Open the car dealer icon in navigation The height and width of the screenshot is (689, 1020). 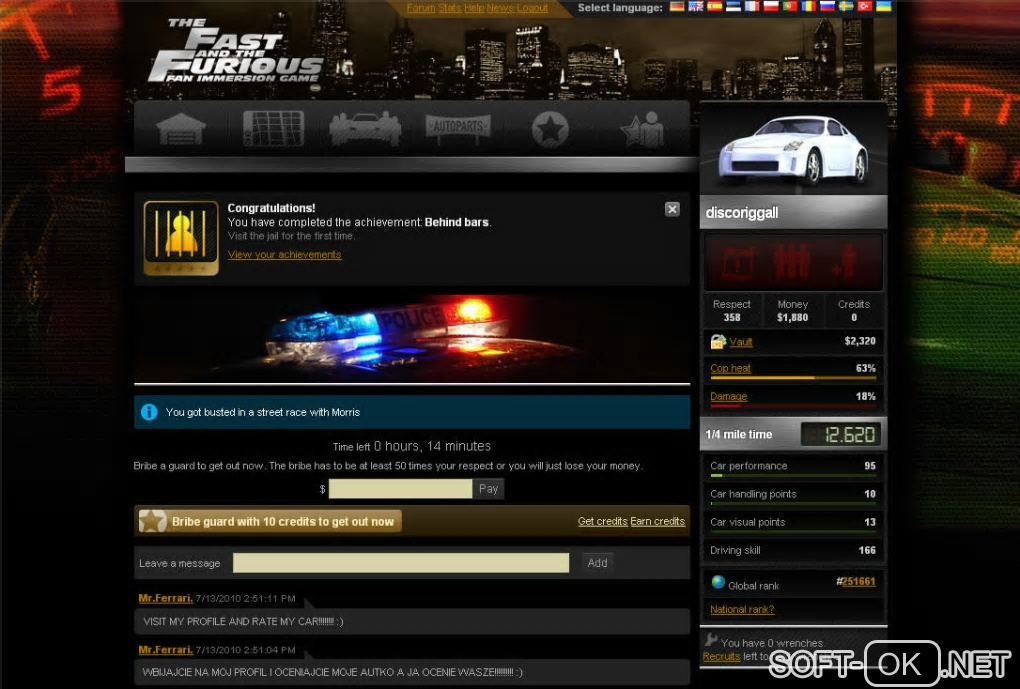coord(365,129)
